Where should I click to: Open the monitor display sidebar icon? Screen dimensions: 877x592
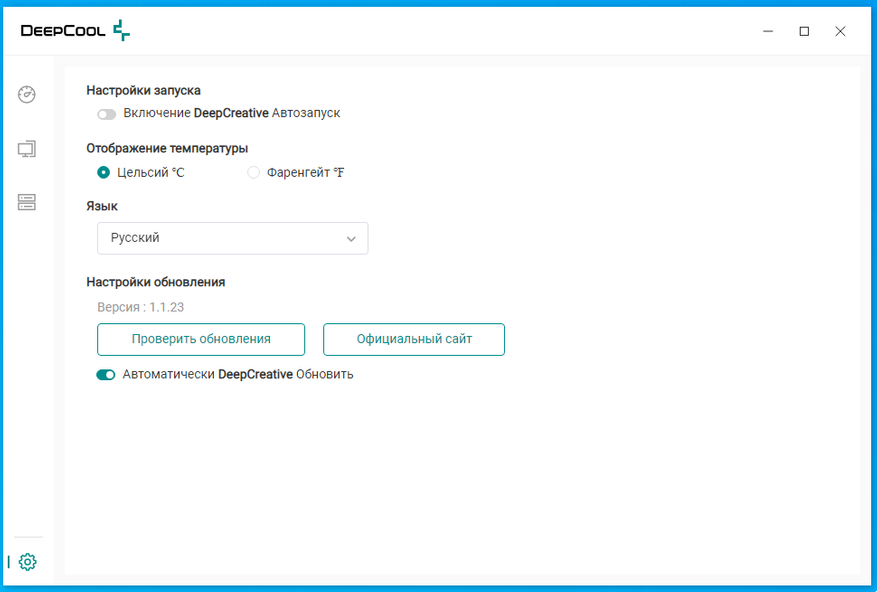pyautogui.click(x=27, y=148)
